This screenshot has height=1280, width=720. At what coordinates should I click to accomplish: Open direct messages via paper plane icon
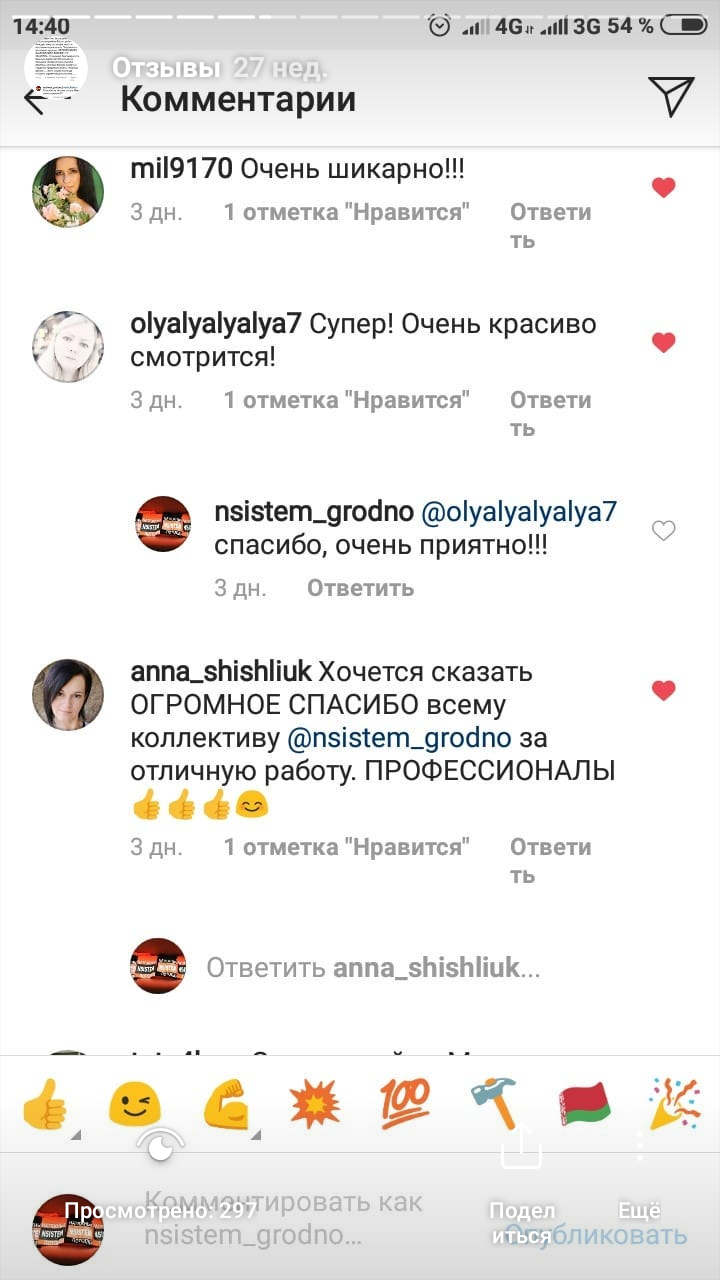pos(670,97)
